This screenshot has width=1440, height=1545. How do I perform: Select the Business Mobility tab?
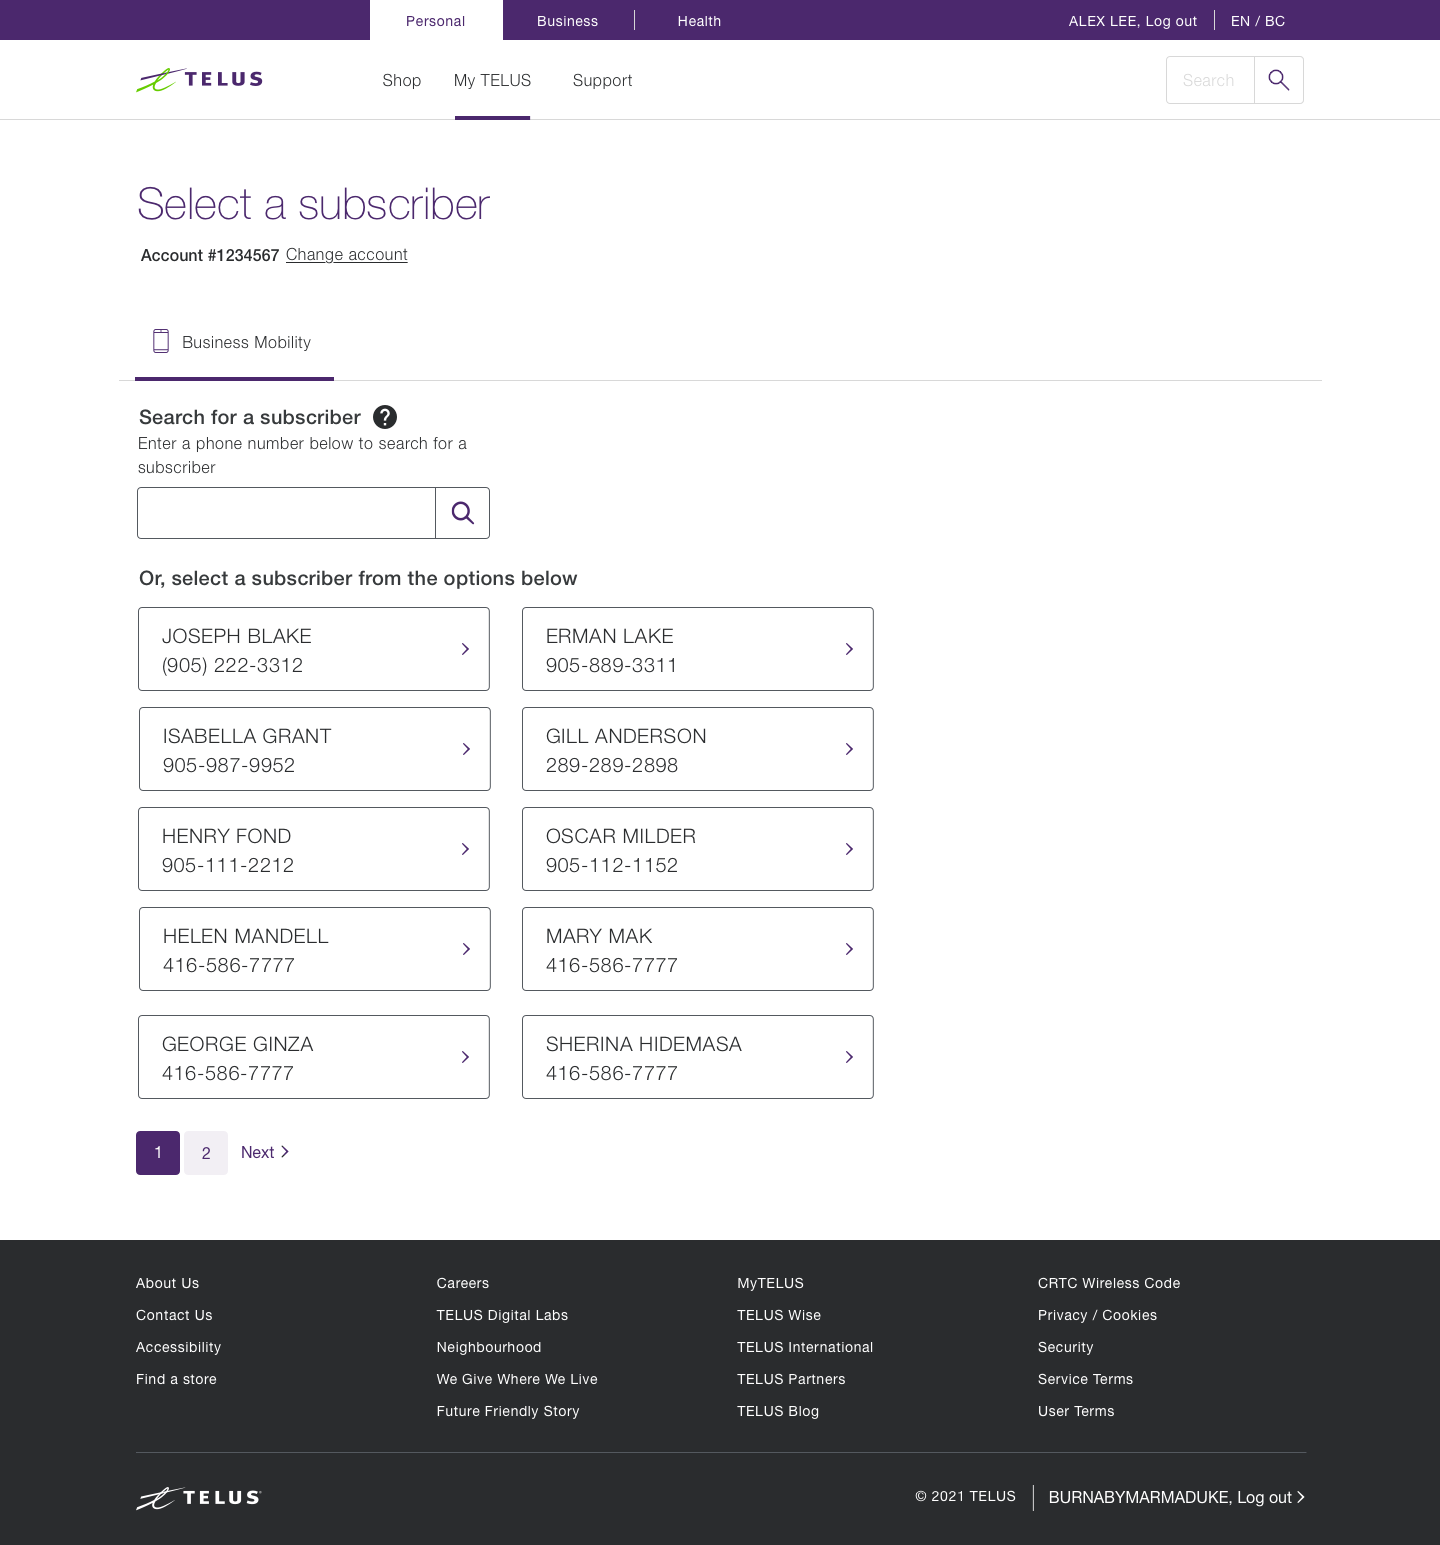click(234, 342)
